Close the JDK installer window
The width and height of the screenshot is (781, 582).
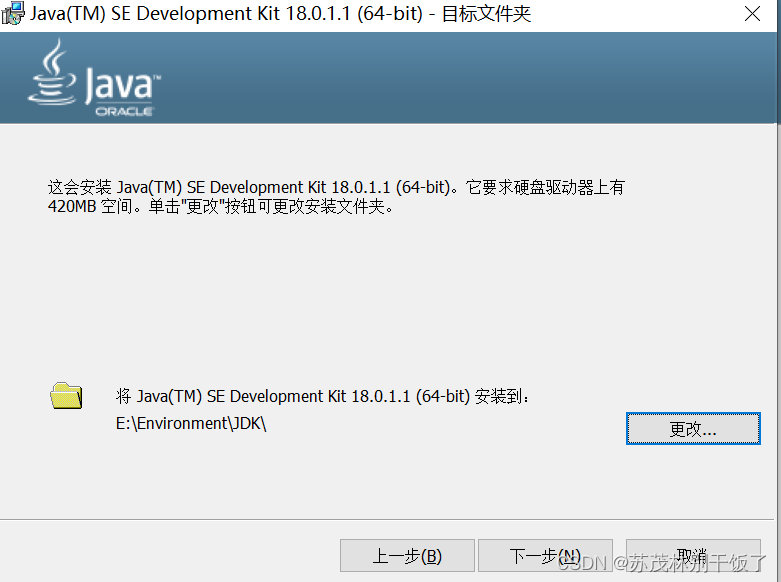click(752, 13)
